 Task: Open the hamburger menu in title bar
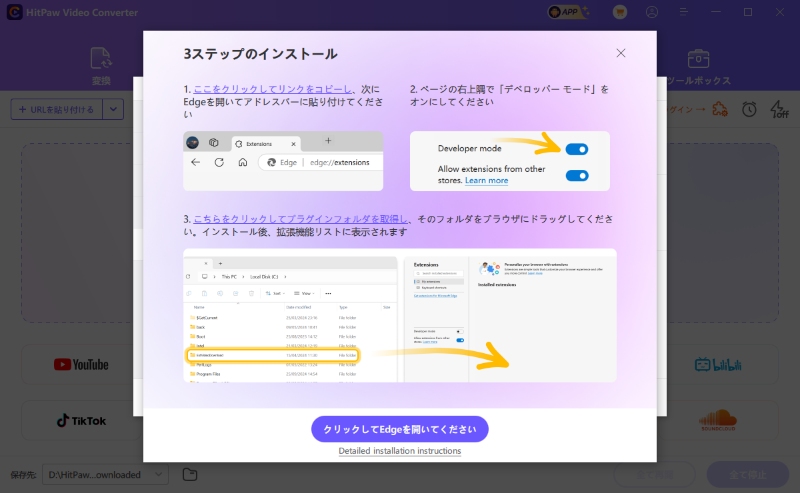(684, 12)
